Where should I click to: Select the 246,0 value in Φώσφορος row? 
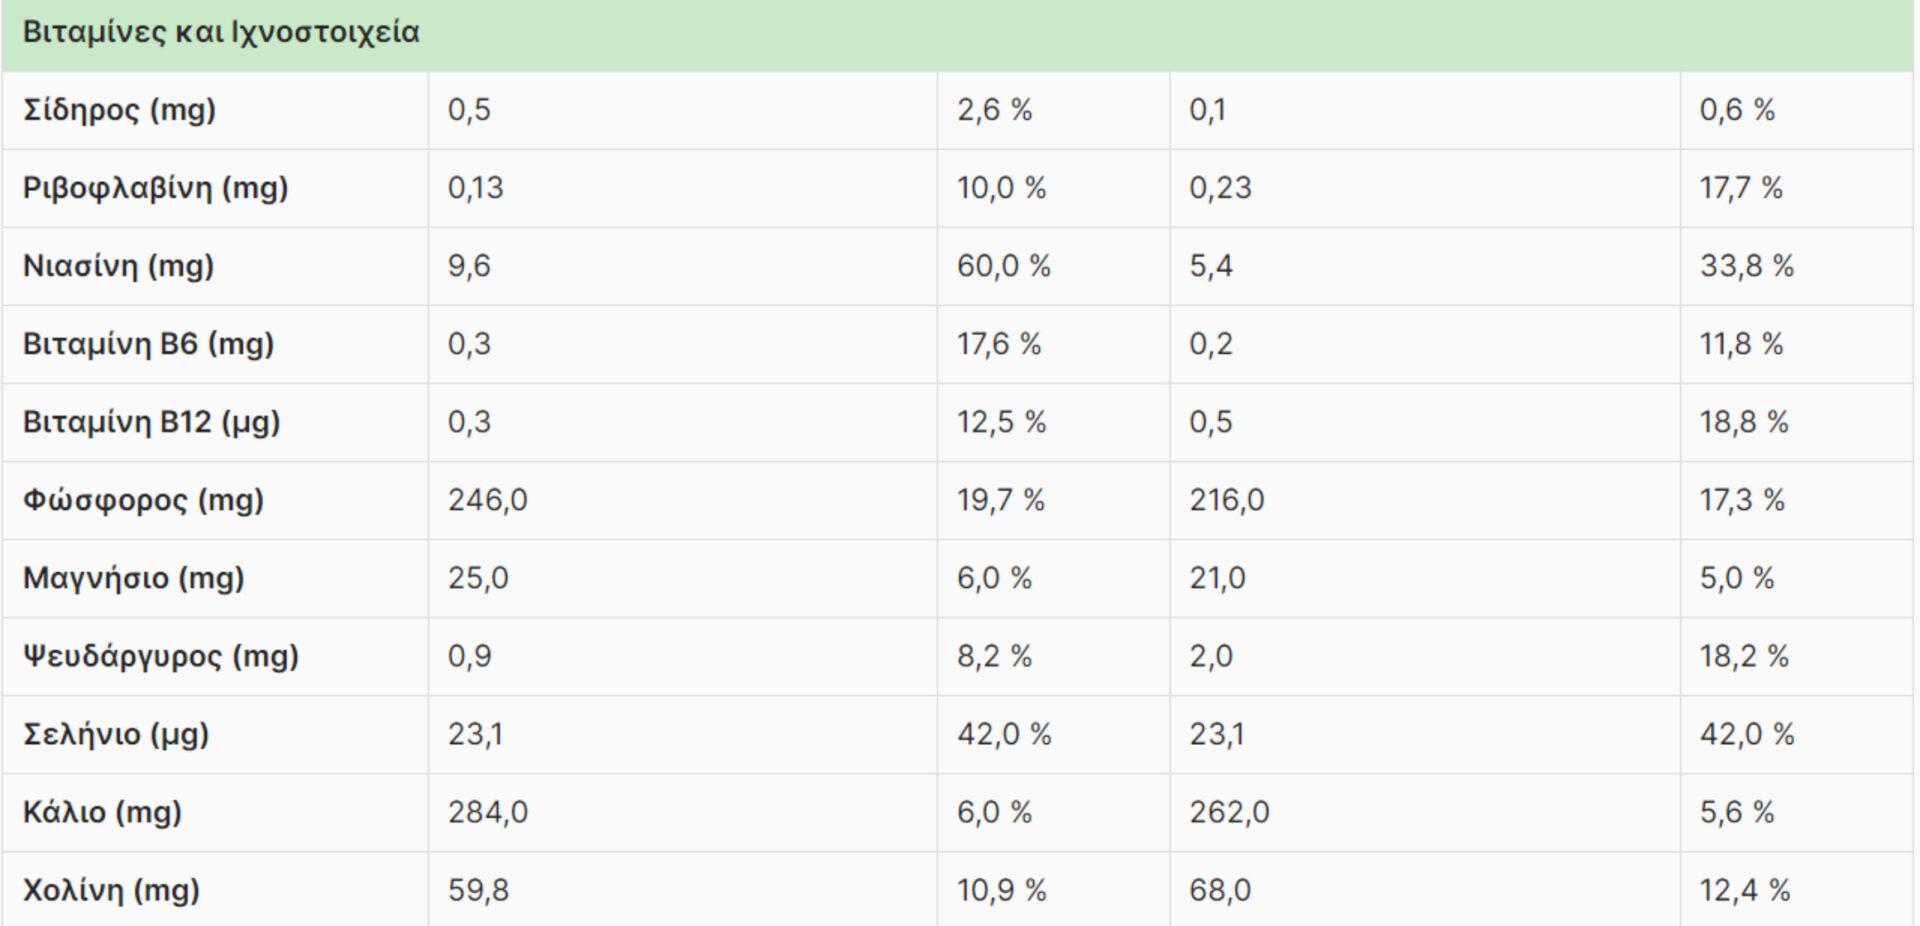tap(487, 500)
